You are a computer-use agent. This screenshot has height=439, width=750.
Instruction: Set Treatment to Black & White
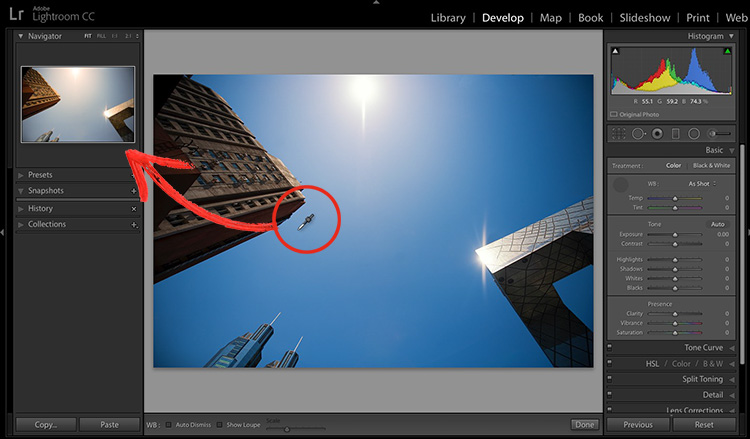tap(711, 165)
